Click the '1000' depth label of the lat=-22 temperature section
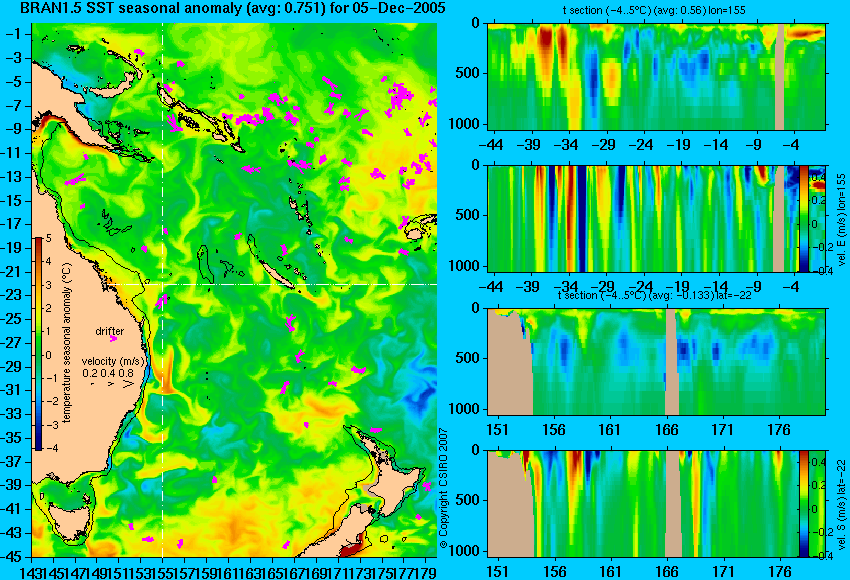Screen dimensions: 850x580 click(x=464, y=409)
